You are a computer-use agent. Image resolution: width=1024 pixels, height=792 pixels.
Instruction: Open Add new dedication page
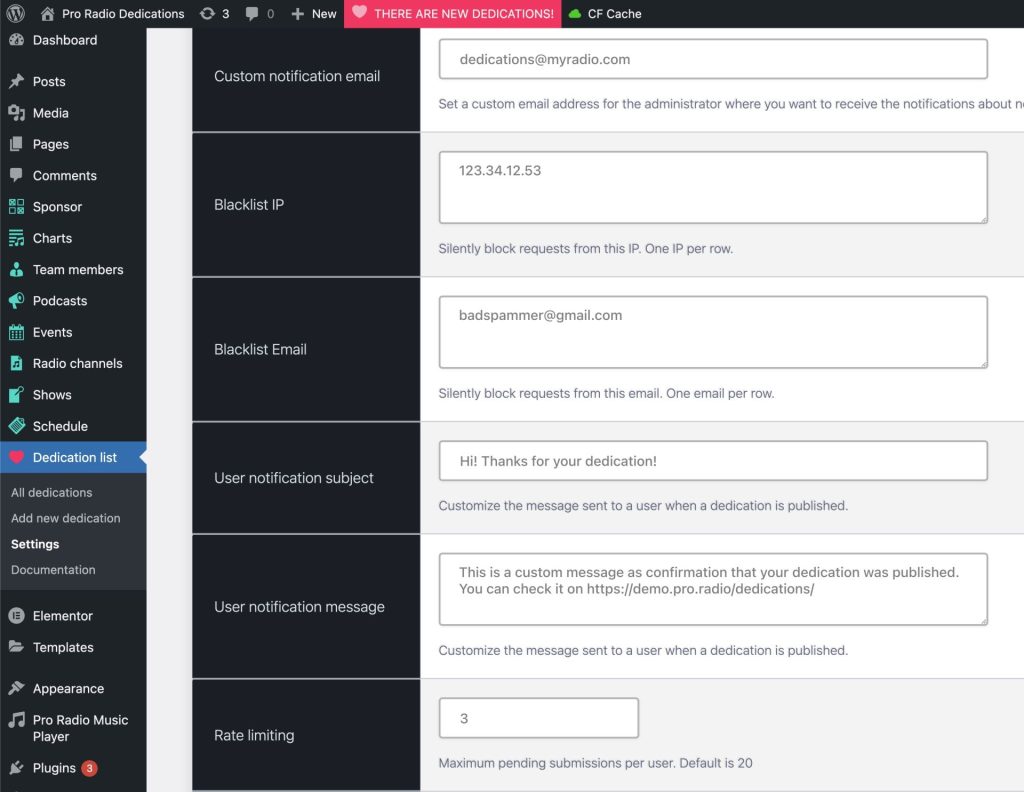click(65, 518)
